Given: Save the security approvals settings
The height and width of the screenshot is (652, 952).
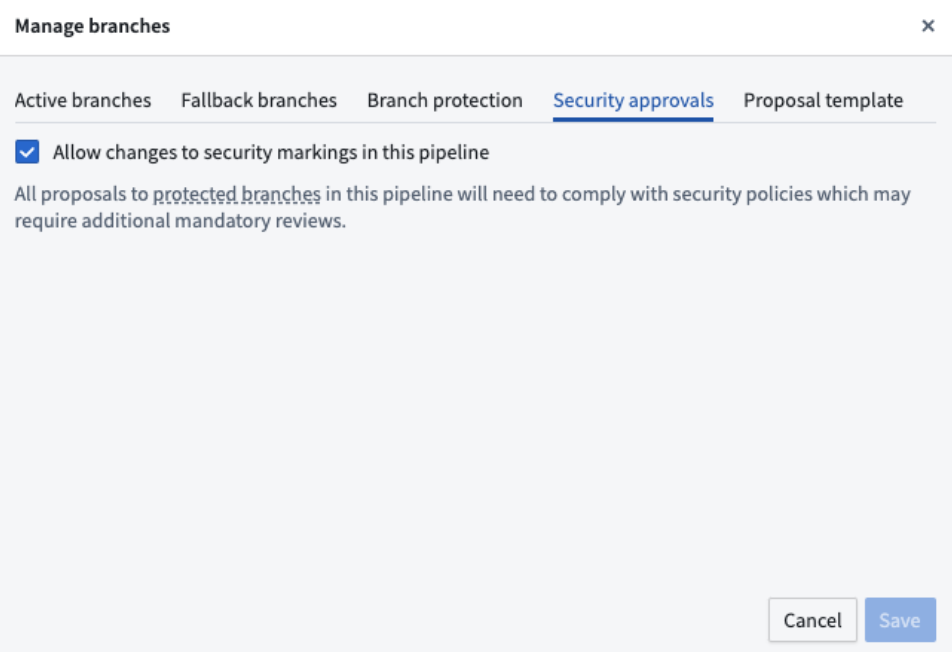Looking at the screenshot, I should 900,620.
